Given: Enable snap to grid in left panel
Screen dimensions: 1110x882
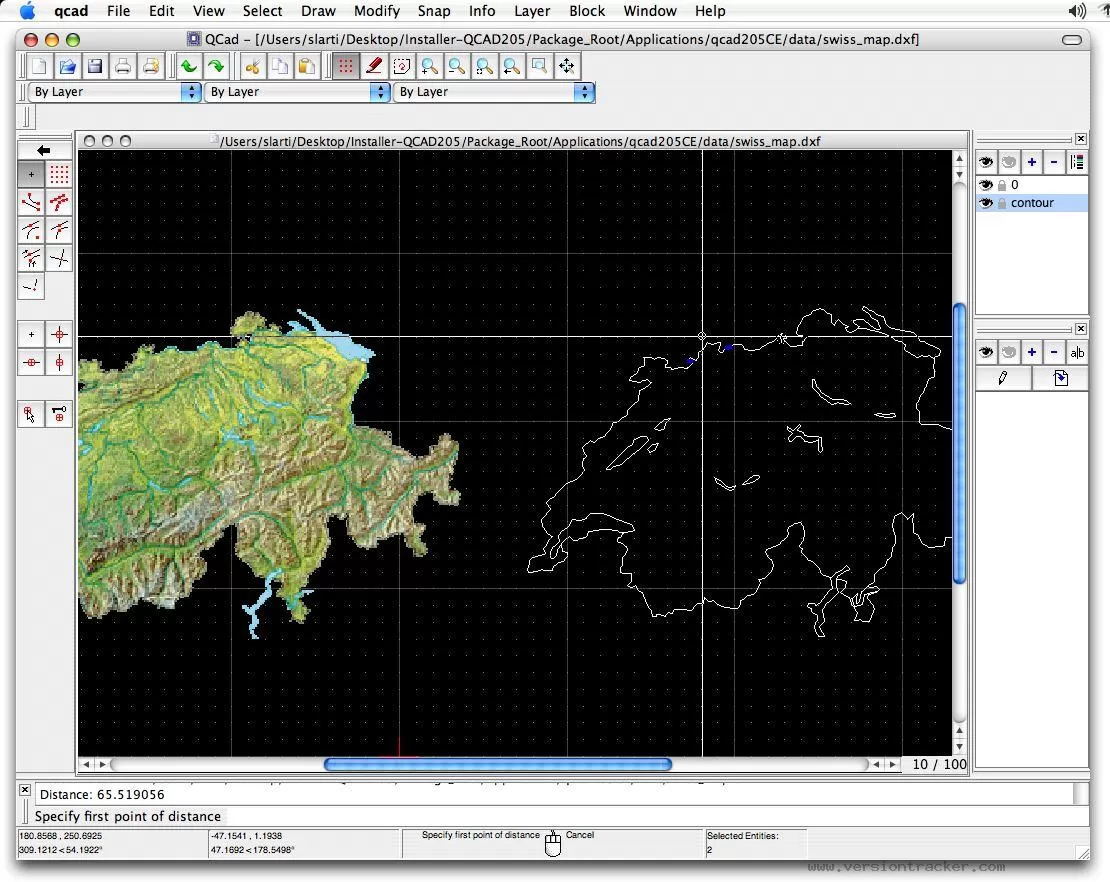Looking at the screenshot, I should point(59,174).
